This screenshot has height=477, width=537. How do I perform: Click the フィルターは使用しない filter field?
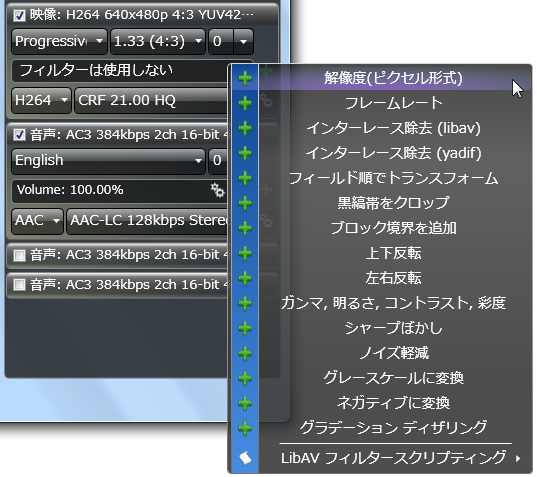(120, 71)
